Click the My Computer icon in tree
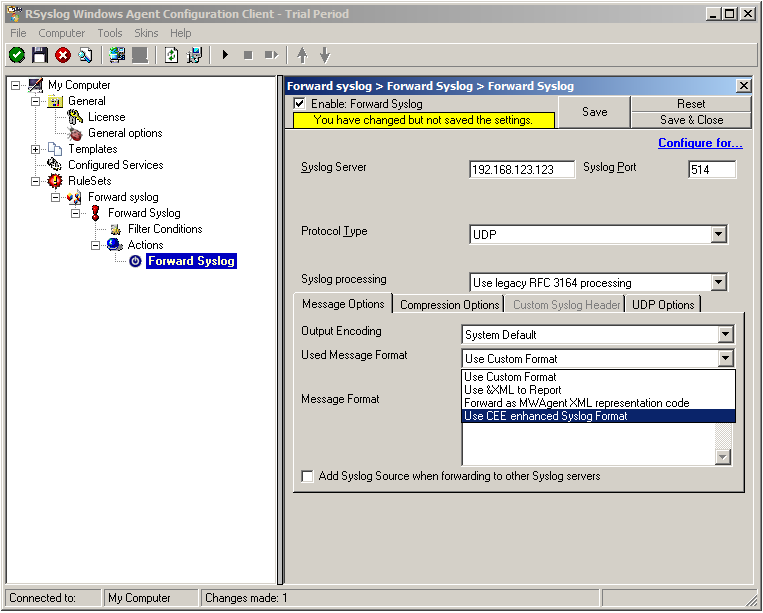 click(x=36, y=85)
